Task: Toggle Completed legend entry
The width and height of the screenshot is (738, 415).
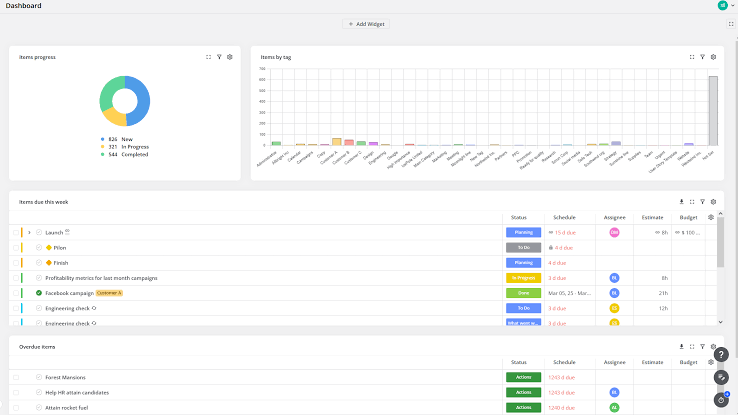Action: coord(125,154)
